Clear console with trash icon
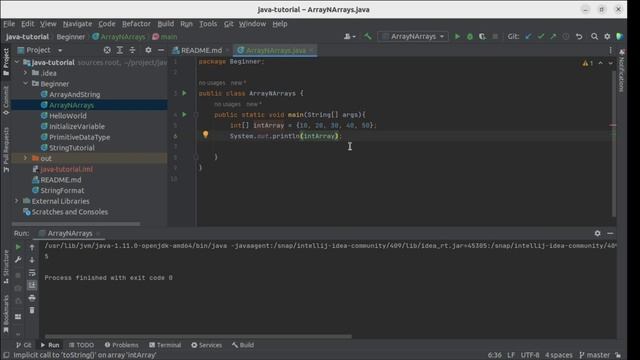 32,311
